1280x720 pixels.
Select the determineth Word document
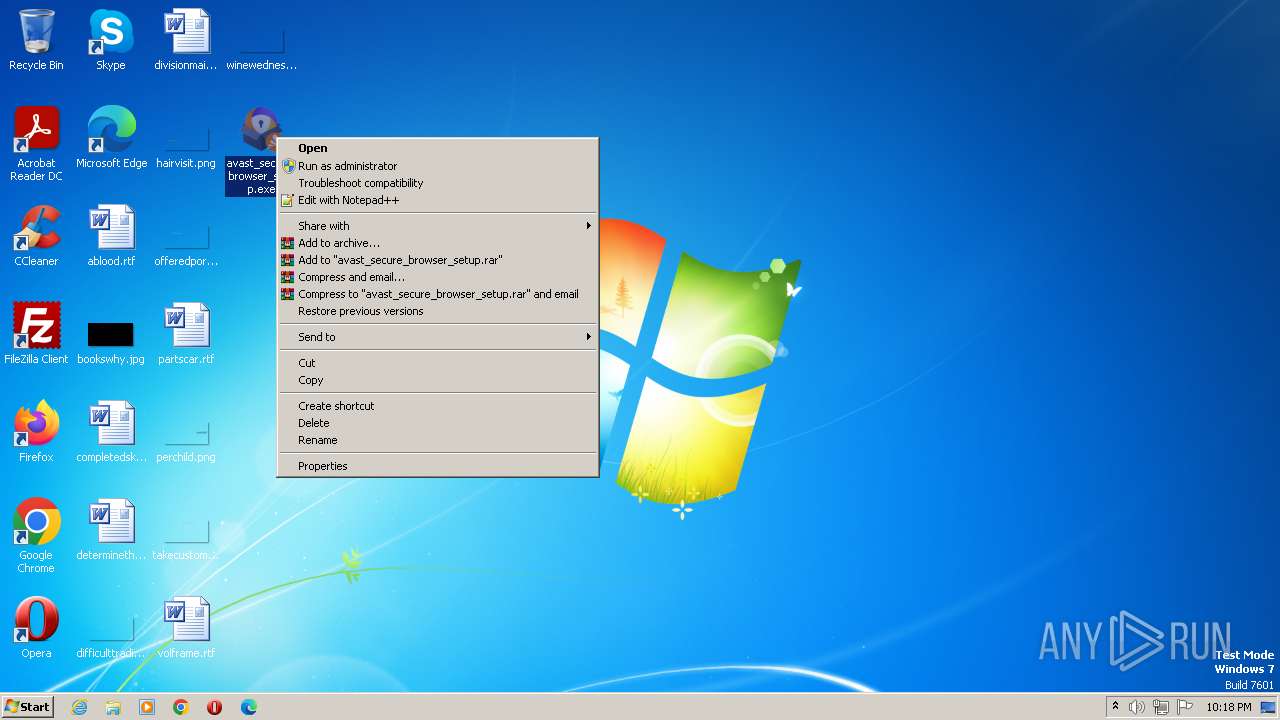[x=111, y=530]
